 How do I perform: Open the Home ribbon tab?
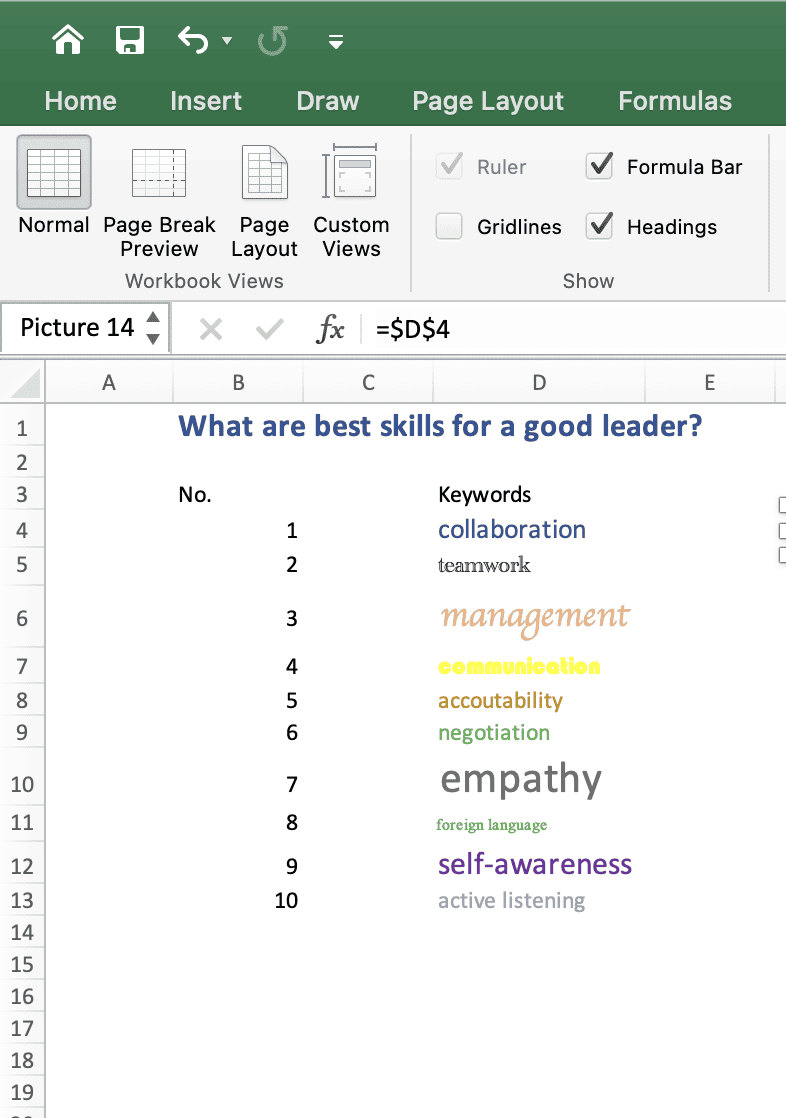81,101
